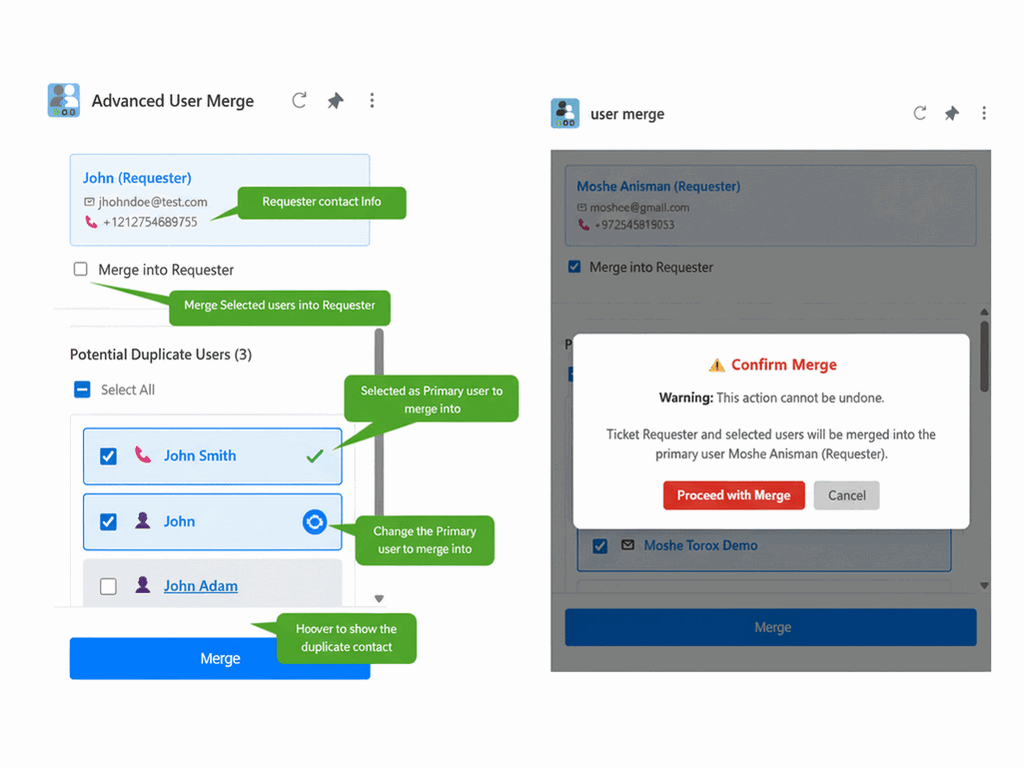Screen dimensions: 1024x768
Task: Click the Select All checkbox
Action: click(81, 390)
